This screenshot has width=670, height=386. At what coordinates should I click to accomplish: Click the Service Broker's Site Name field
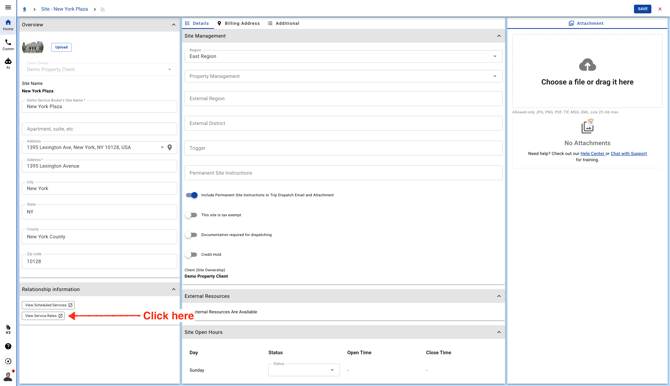tap(99, 106)
